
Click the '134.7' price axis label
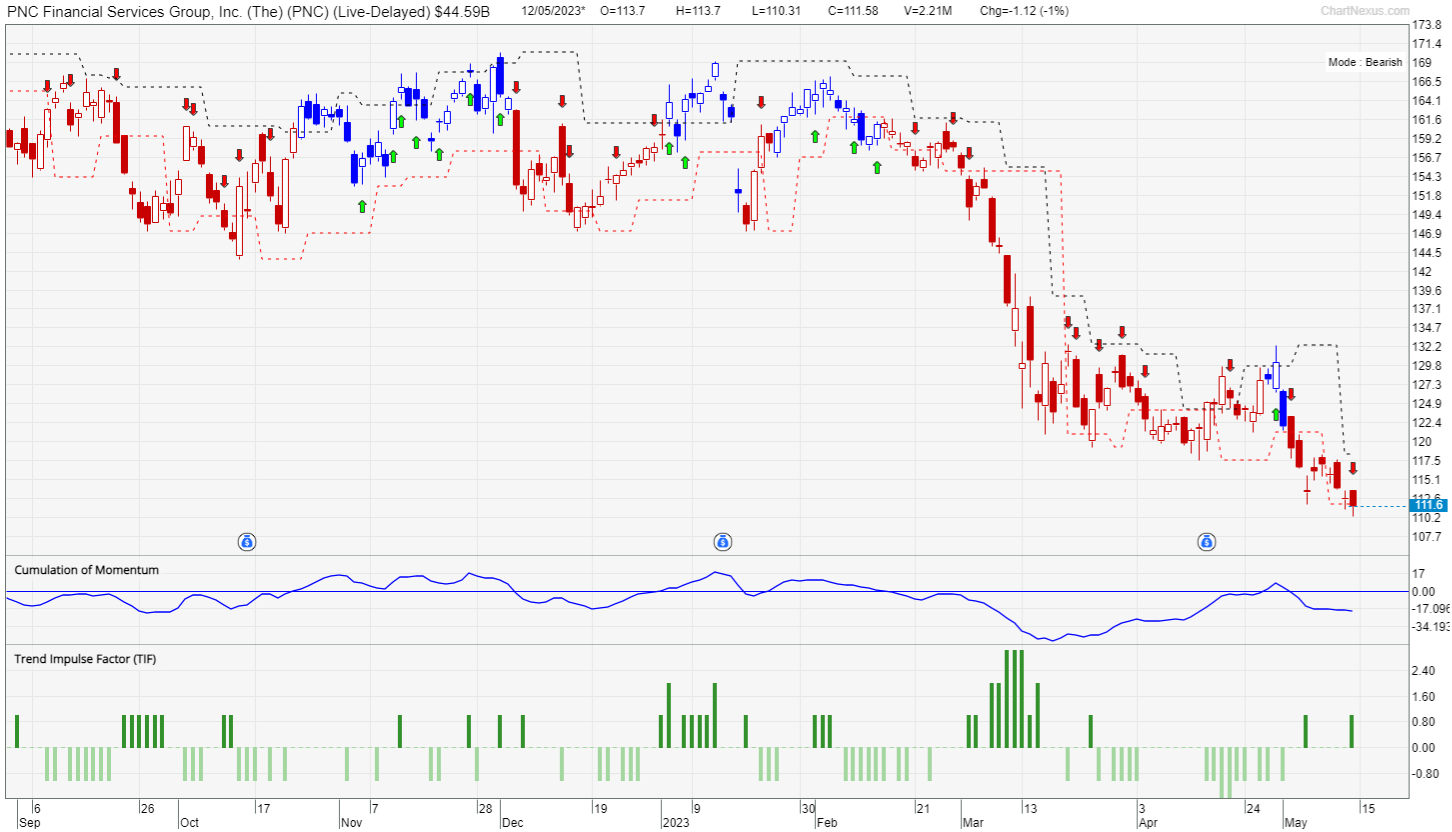(x=1427, y=328)
